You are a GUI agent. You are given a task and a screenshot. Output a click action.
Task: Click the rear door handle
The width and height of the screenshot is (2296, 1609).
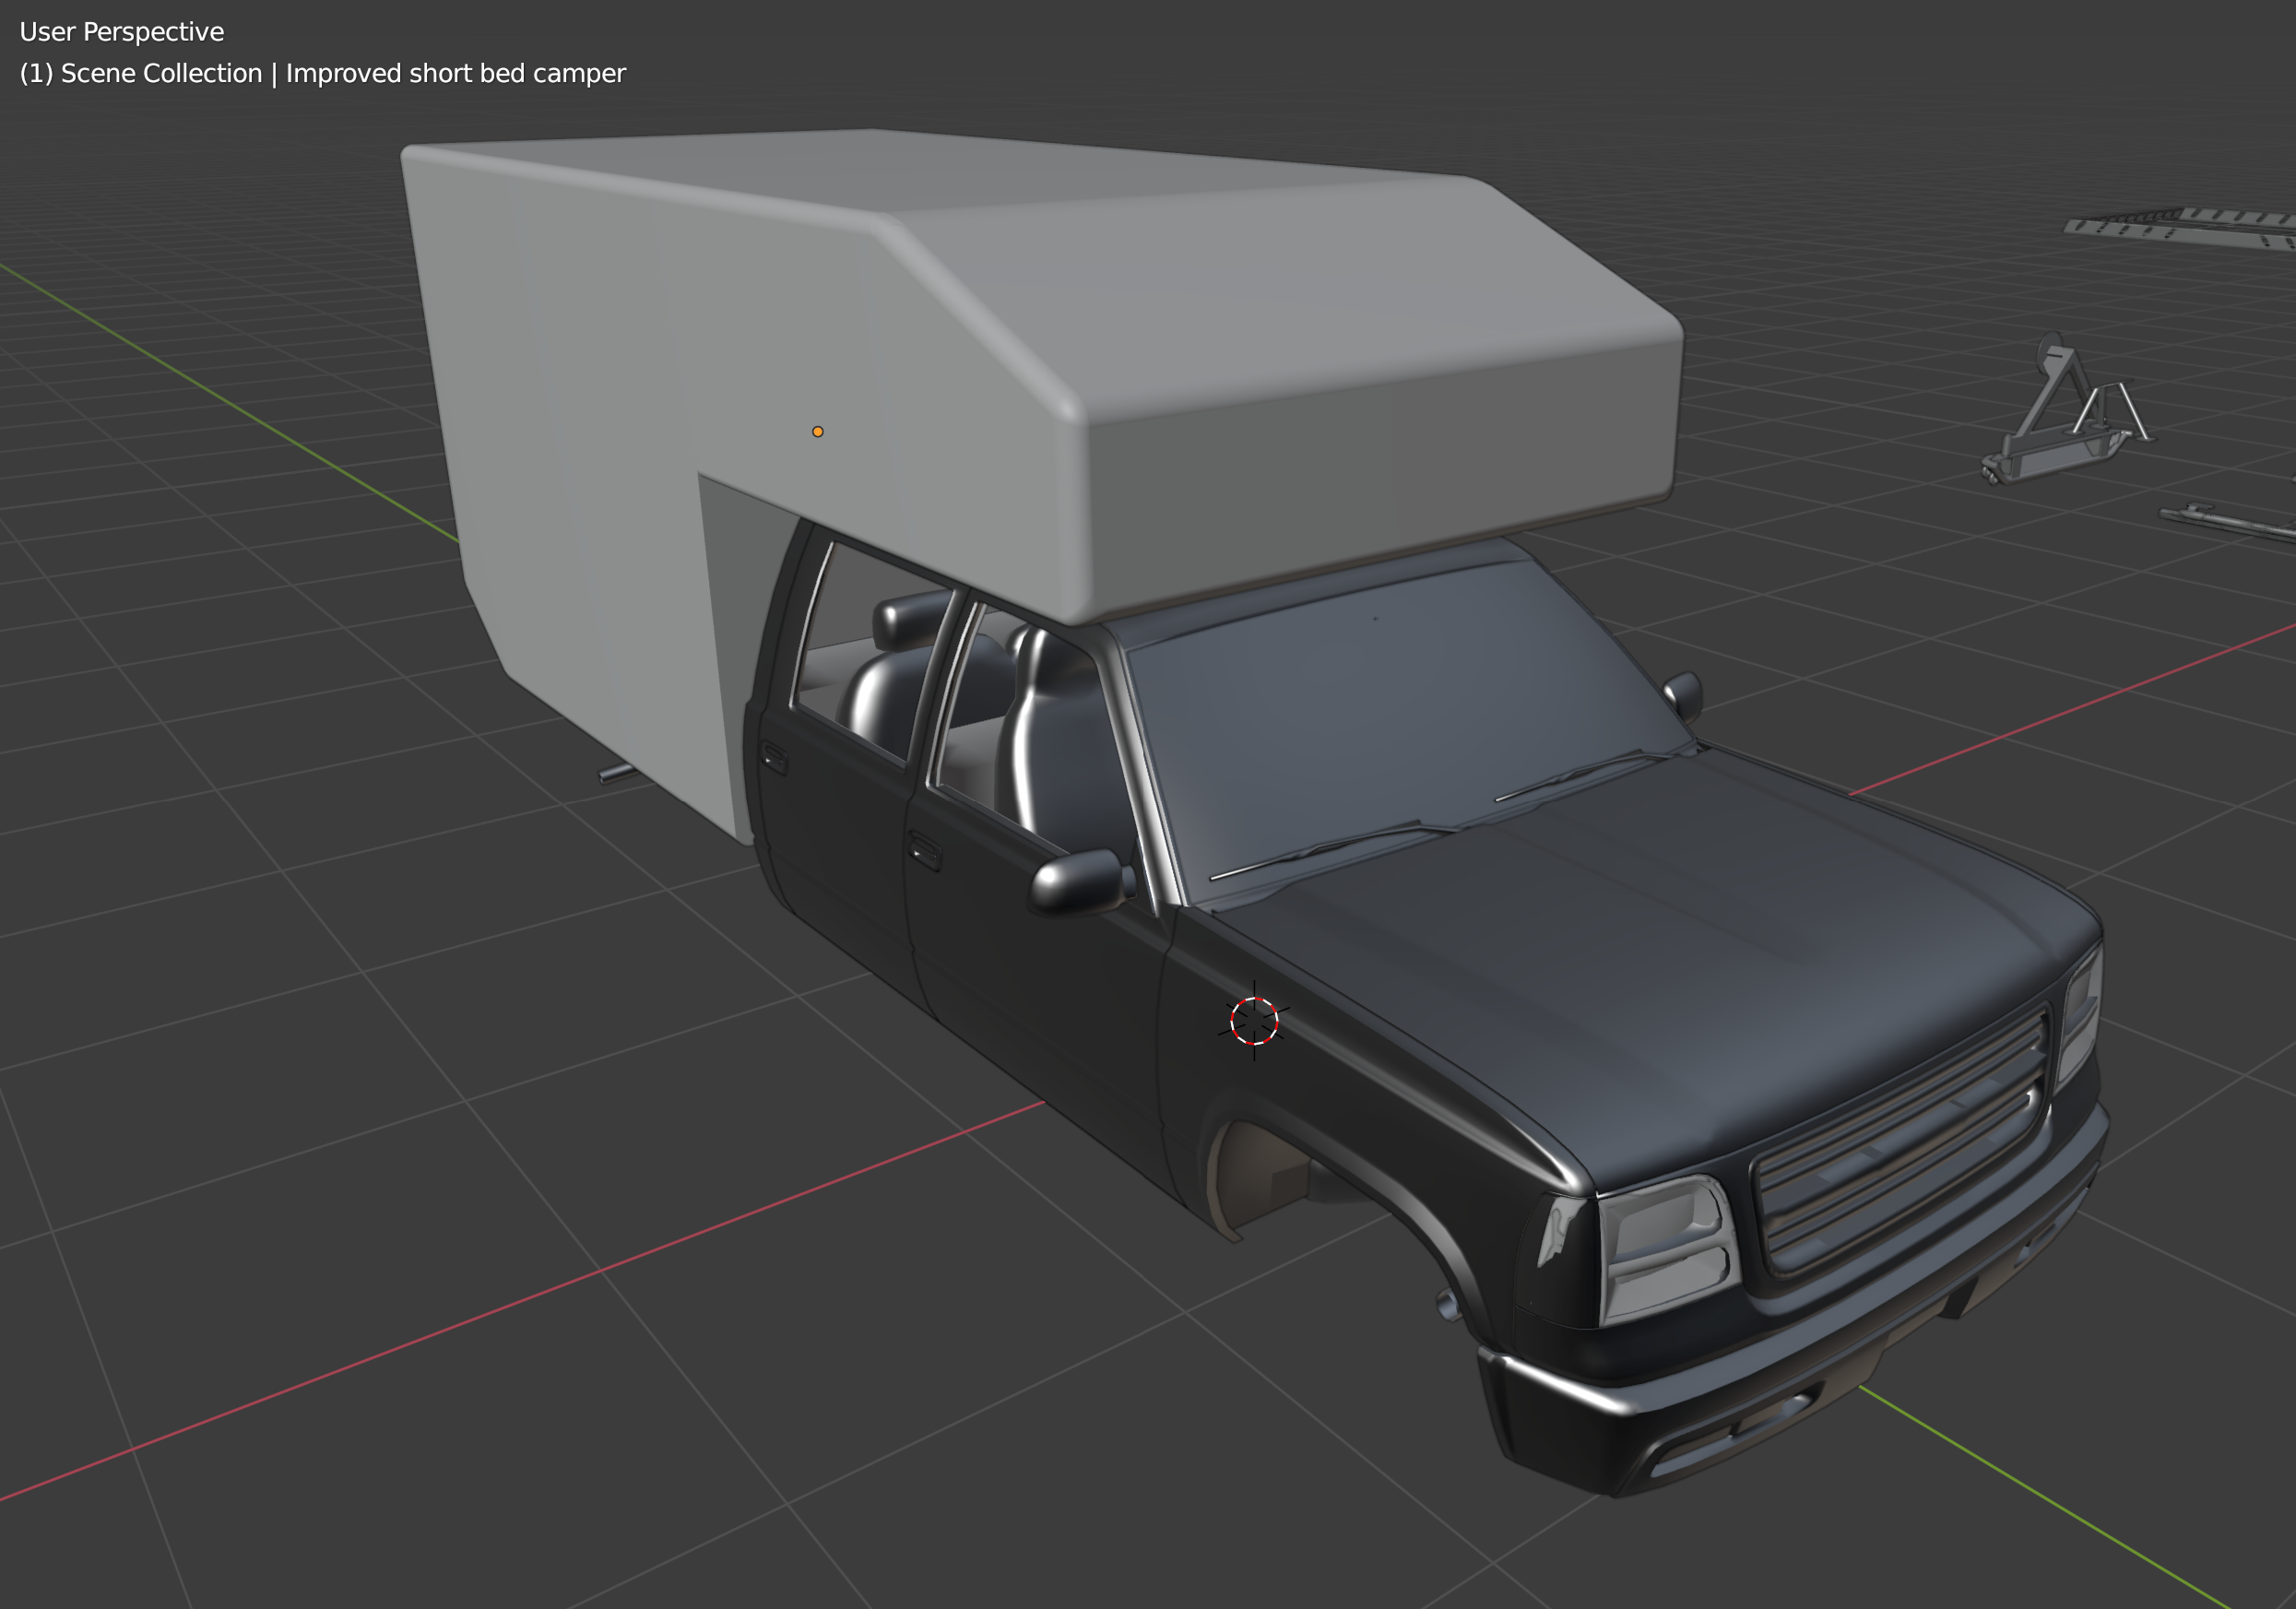coord(775,758)
